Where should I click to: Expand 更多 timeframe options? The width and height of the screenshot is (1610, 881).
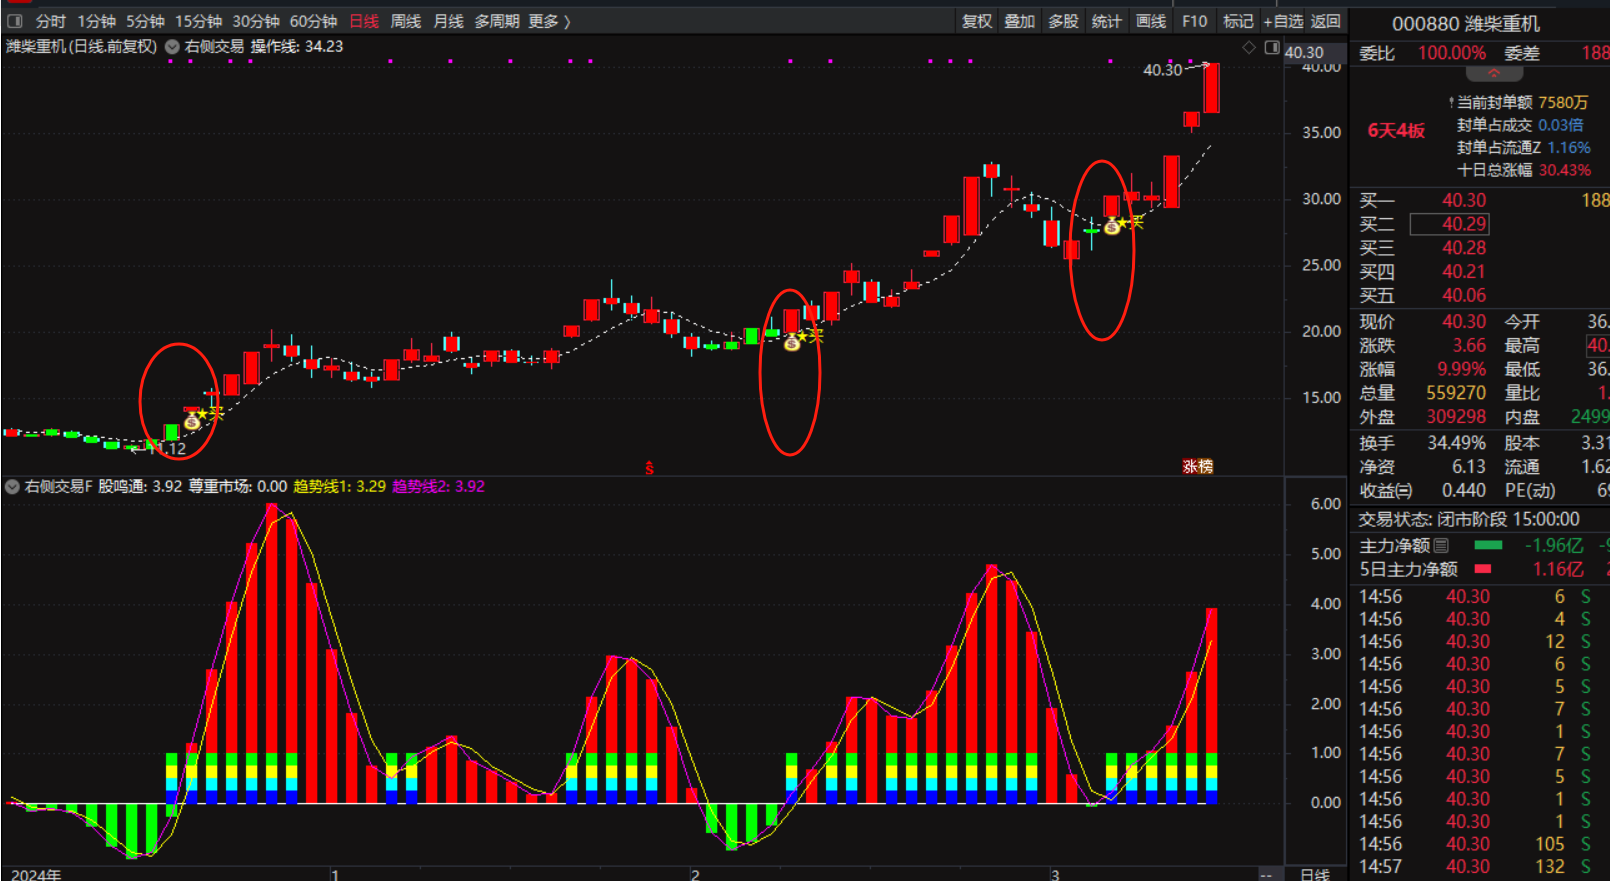(549, 21)
